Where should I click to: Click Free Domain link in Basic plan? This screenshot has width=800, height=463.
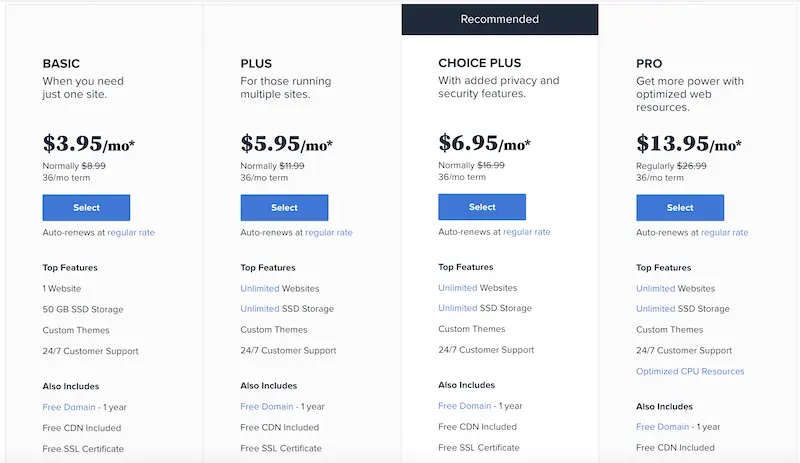click(x=69, y=407)
